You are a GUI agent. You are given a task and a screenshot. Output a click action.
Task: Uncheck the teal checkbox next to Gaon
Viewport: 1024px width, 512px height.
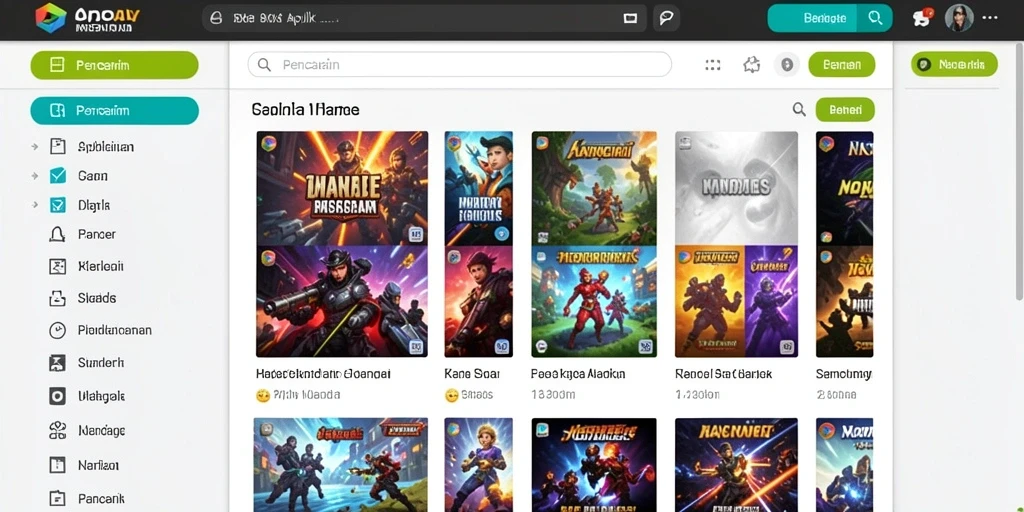click(x=57, y=176)
